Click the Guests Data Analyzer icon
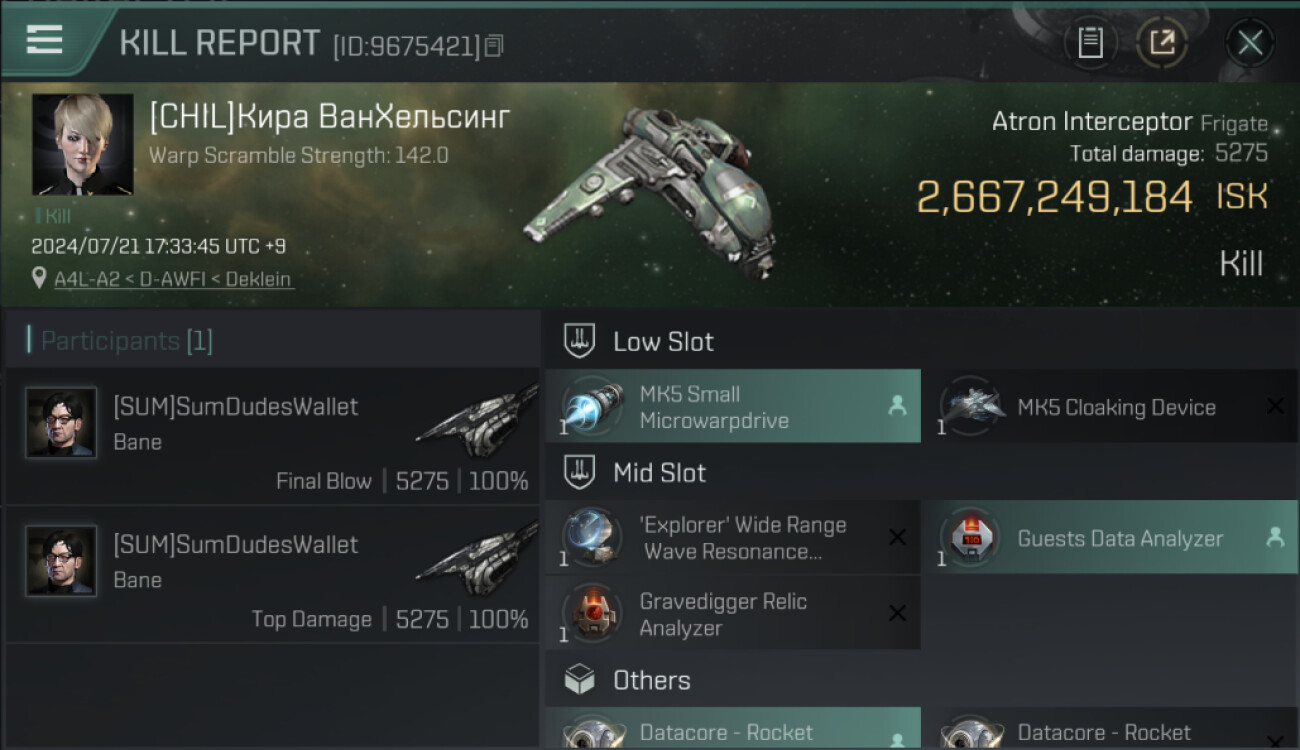The width and height of the screenshot is (1300, 750). [970, 538]
